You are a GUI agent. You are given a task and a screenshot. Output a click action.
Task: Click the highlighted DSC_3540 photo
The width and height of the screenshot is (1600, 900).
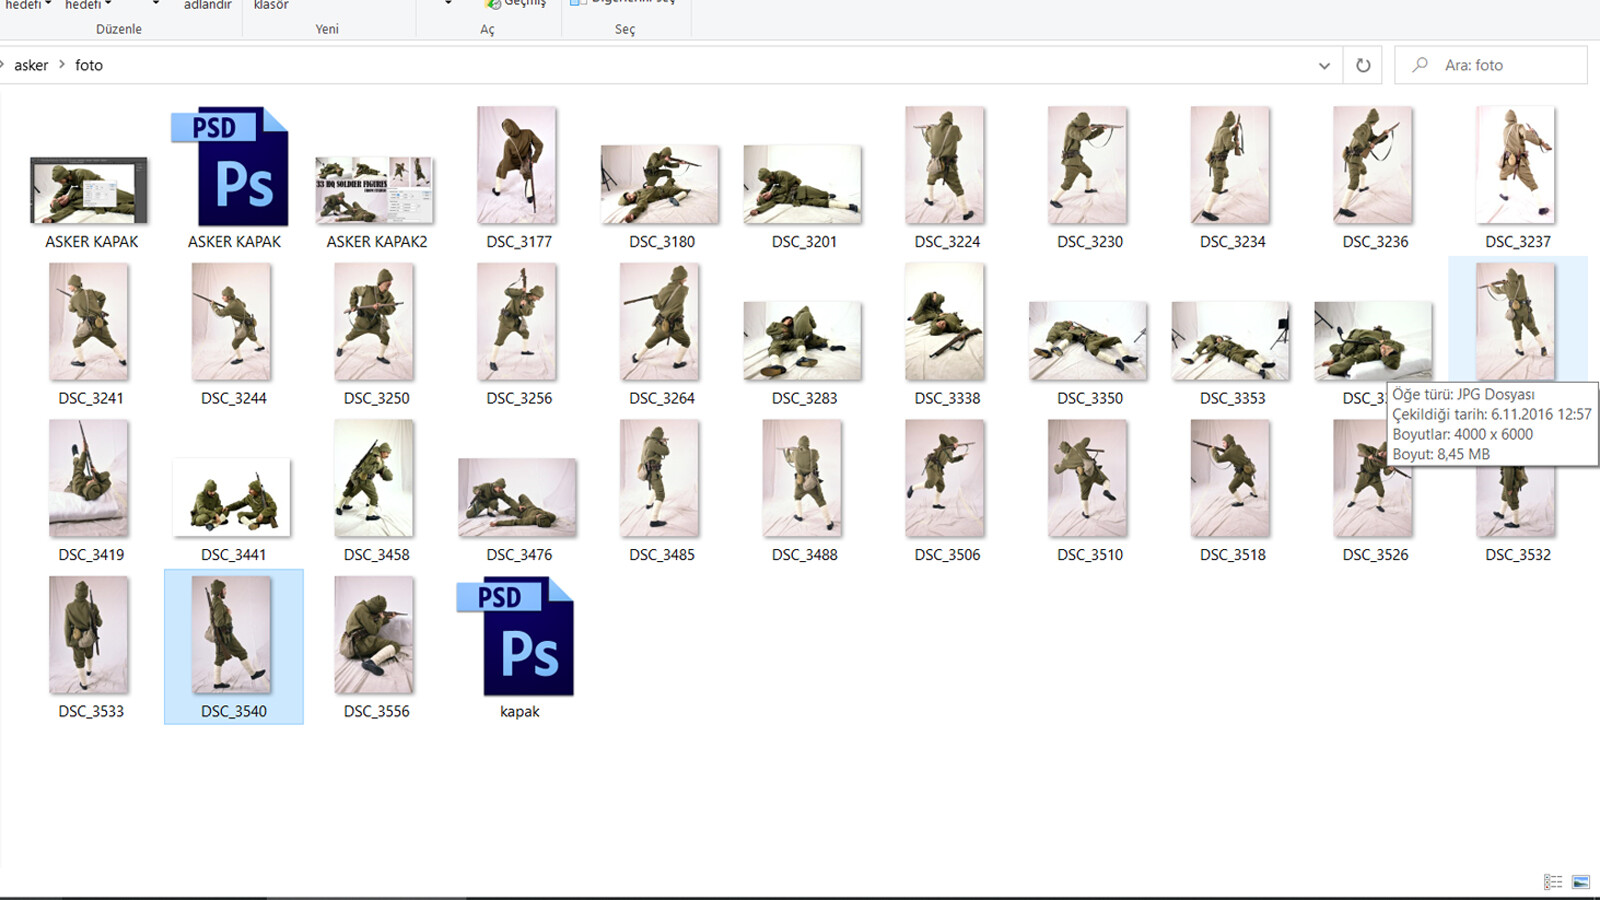[x=232, y=635]
